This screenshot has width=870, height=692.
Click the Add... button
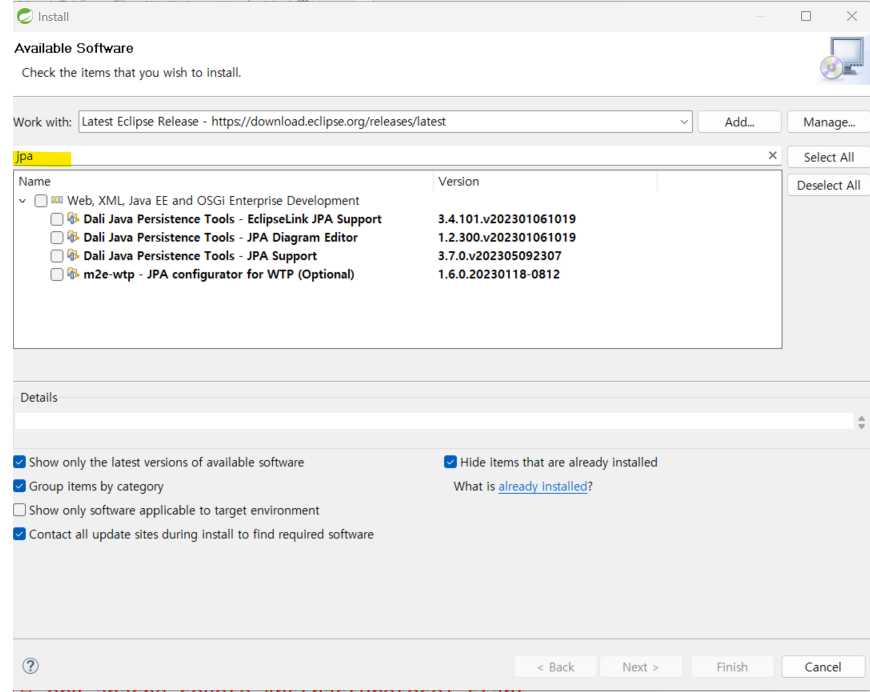tap(739, 122)
